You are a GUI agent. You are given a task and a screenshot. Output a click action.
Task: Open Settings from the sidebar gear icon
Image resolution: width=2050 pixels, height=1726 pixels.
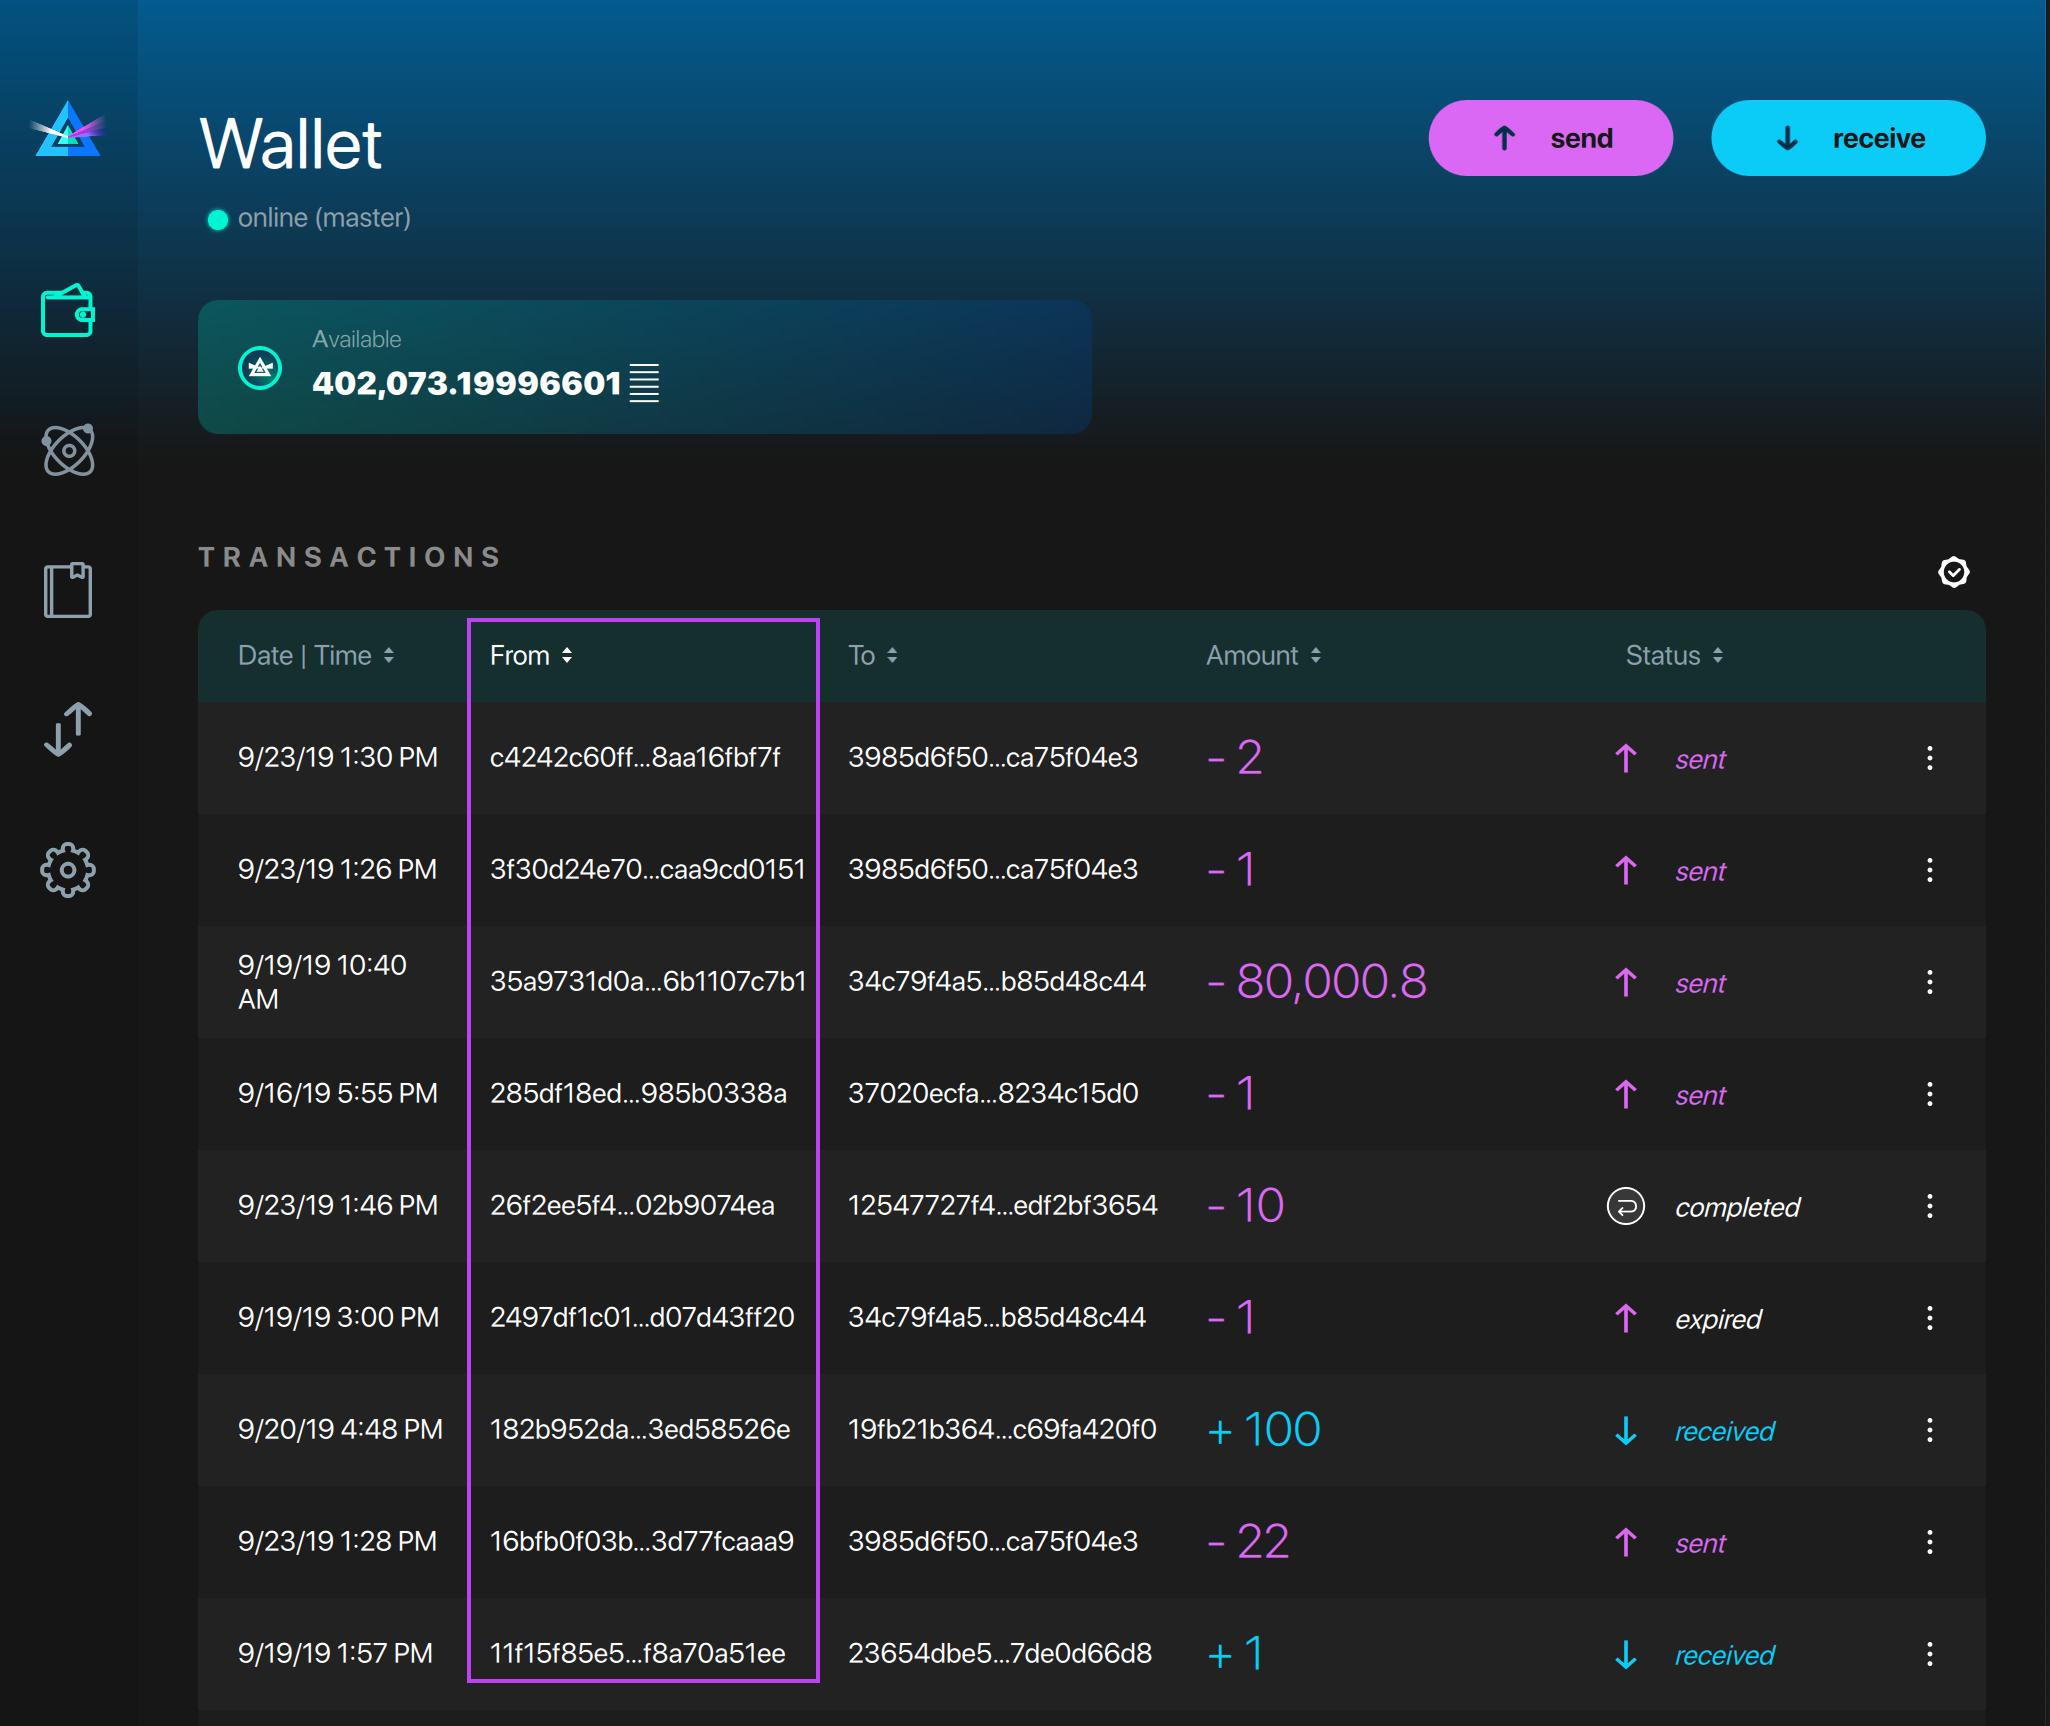pyautogui.click(x=68, y=869)
